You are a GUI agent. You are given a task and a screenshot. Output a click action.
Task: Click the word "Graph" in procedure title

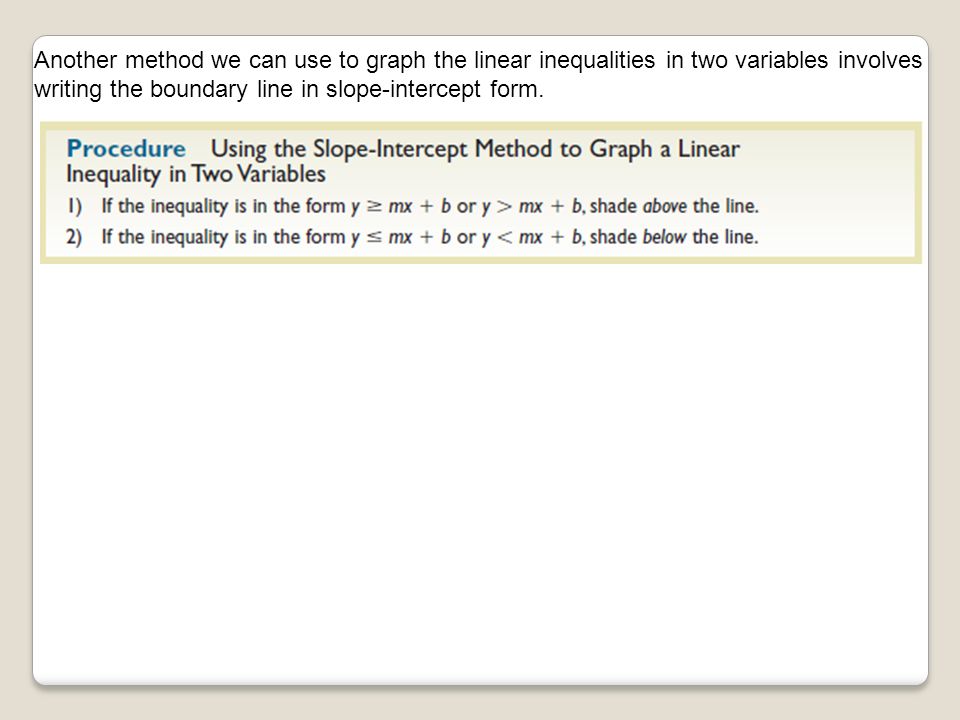621,149
